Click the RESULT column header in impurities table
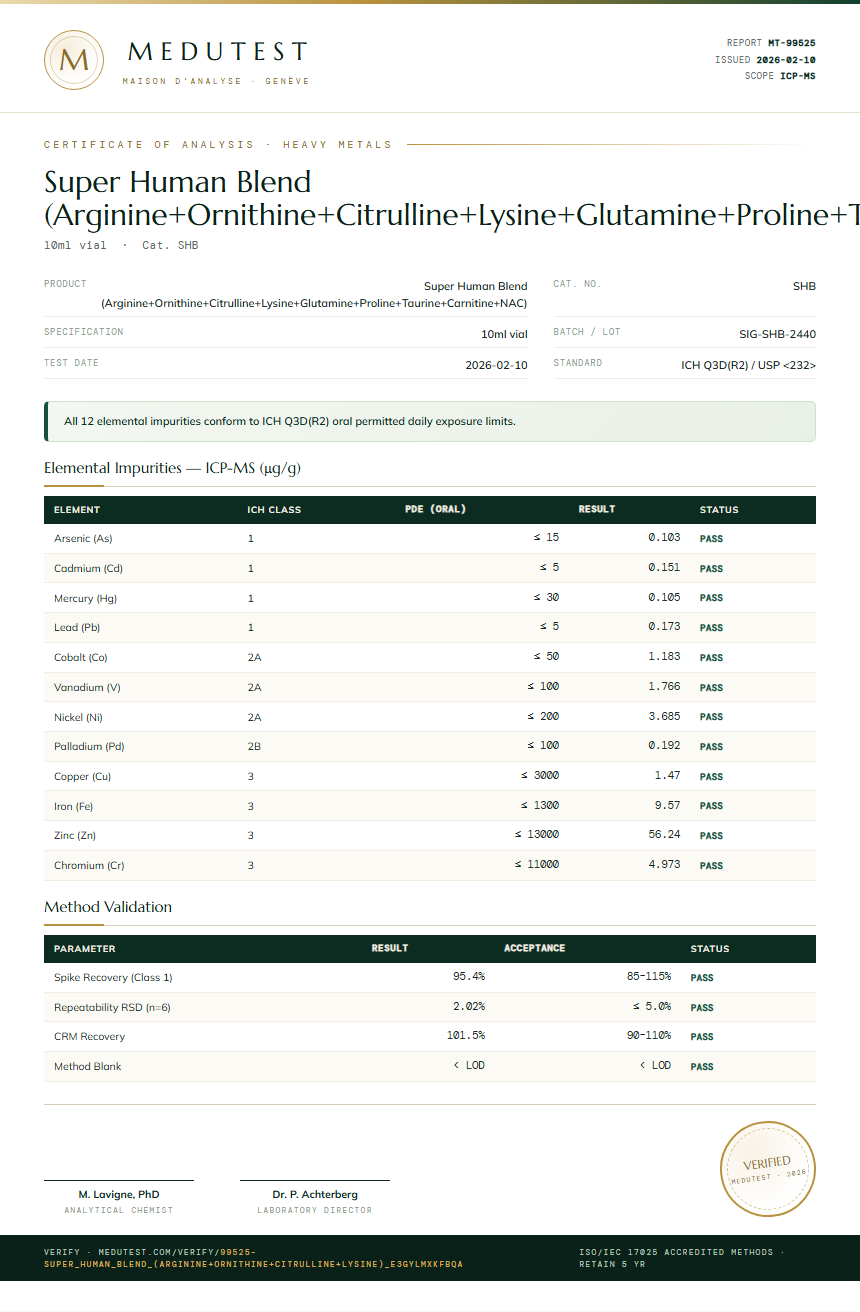 597,510
